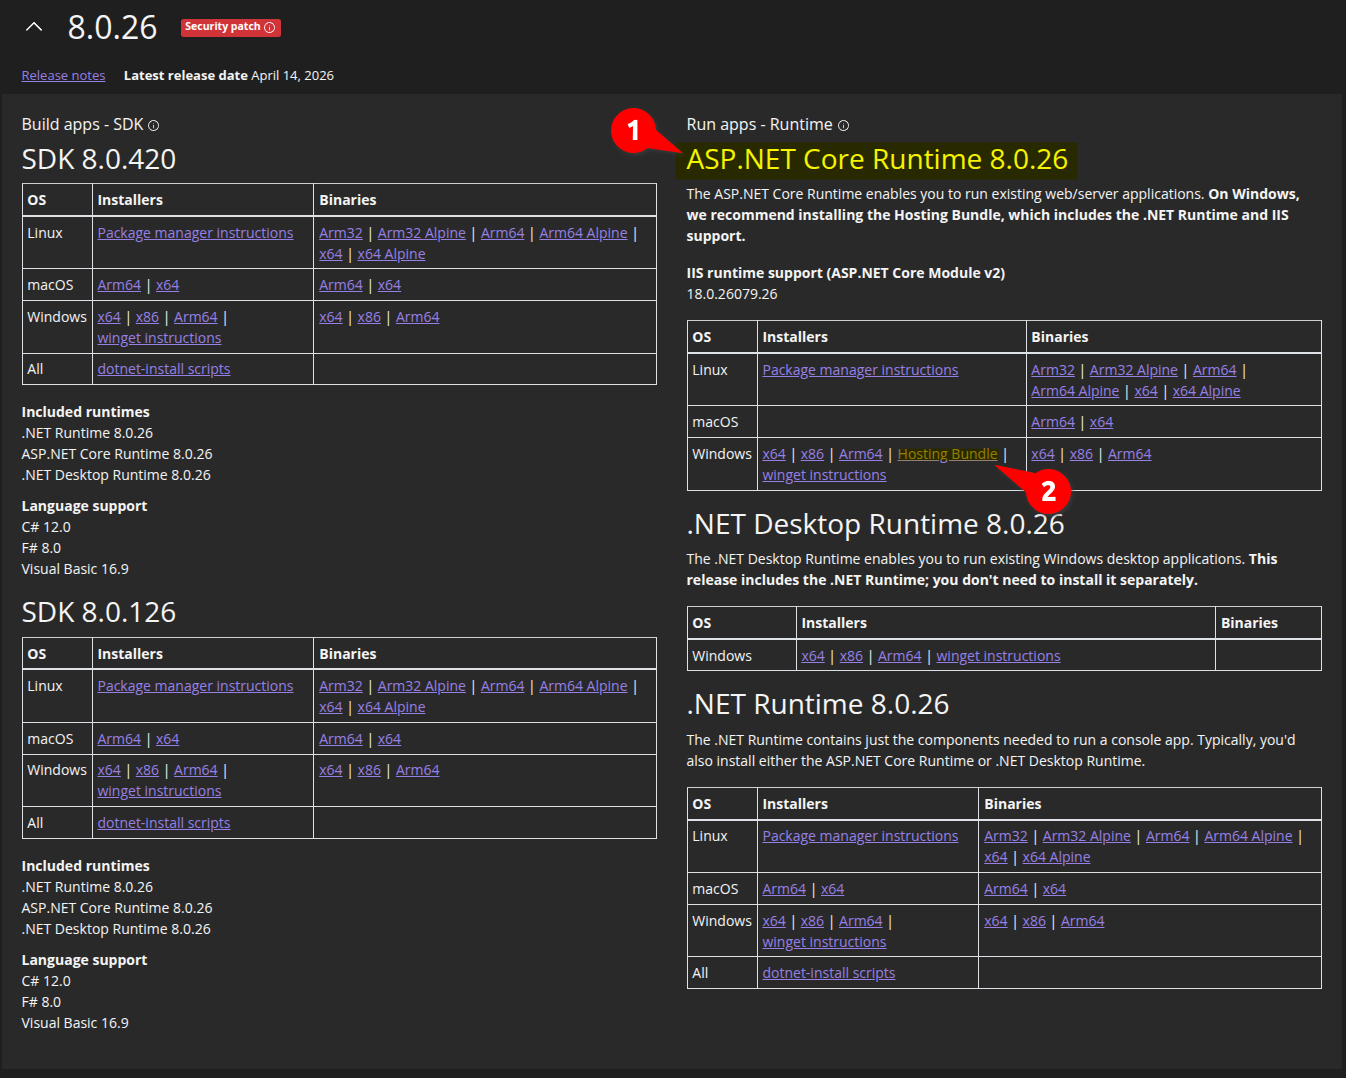
Task: Open .NET Runtime Linux Package manager instructions
Action: coord(860,836)
